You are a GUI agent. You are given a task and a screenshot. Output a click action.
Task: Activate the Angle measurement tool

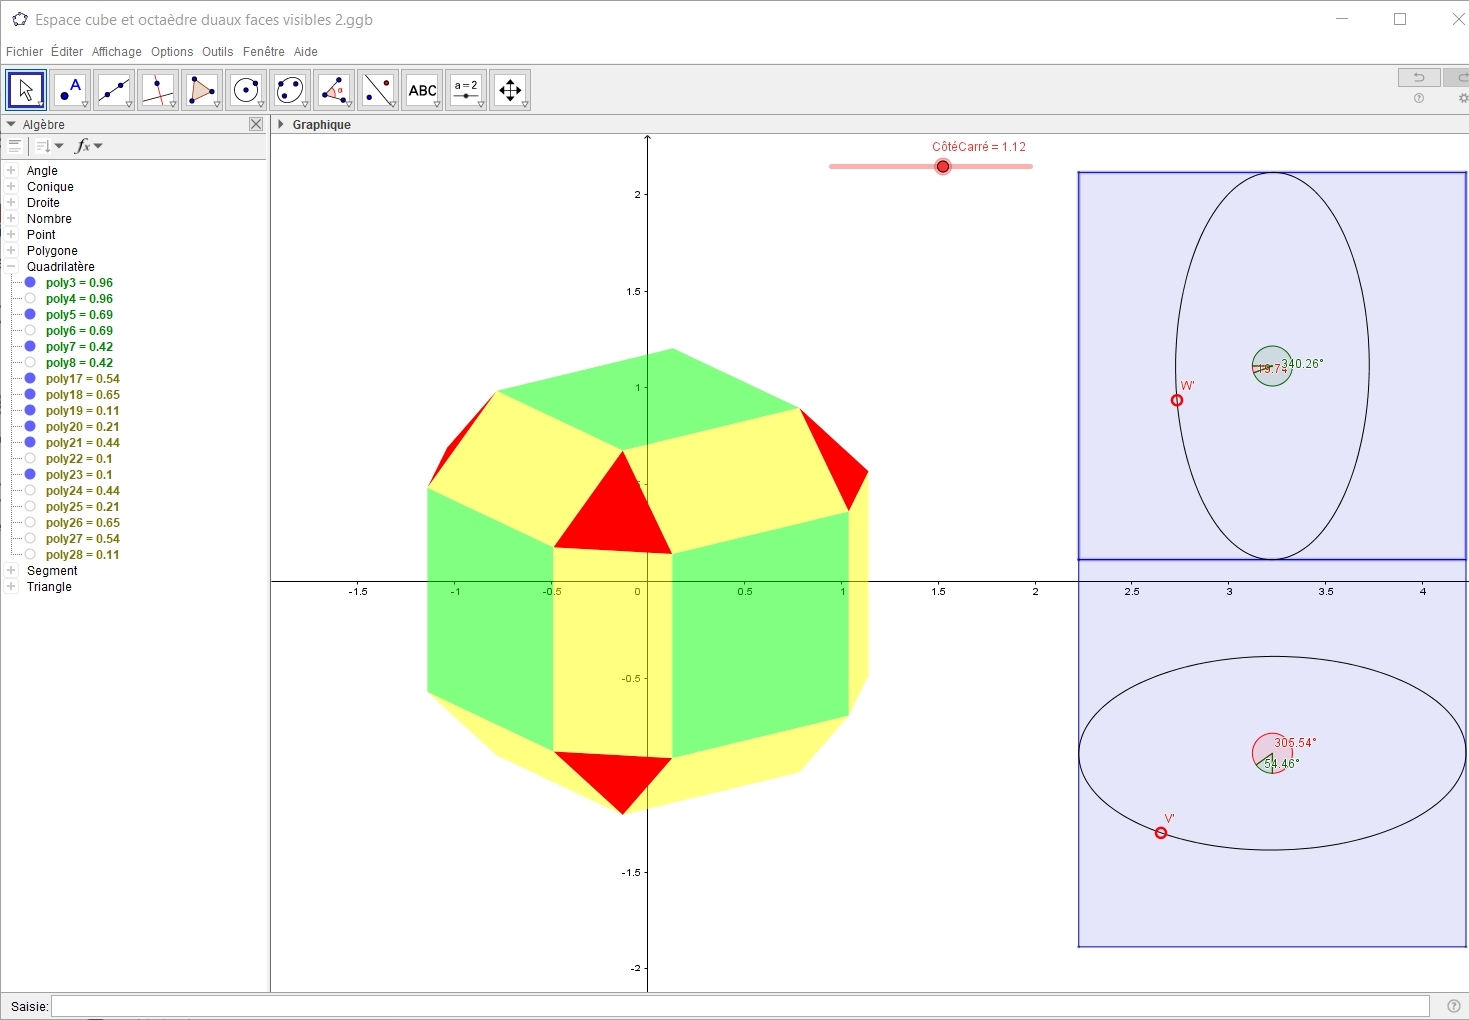pos(334,90)
